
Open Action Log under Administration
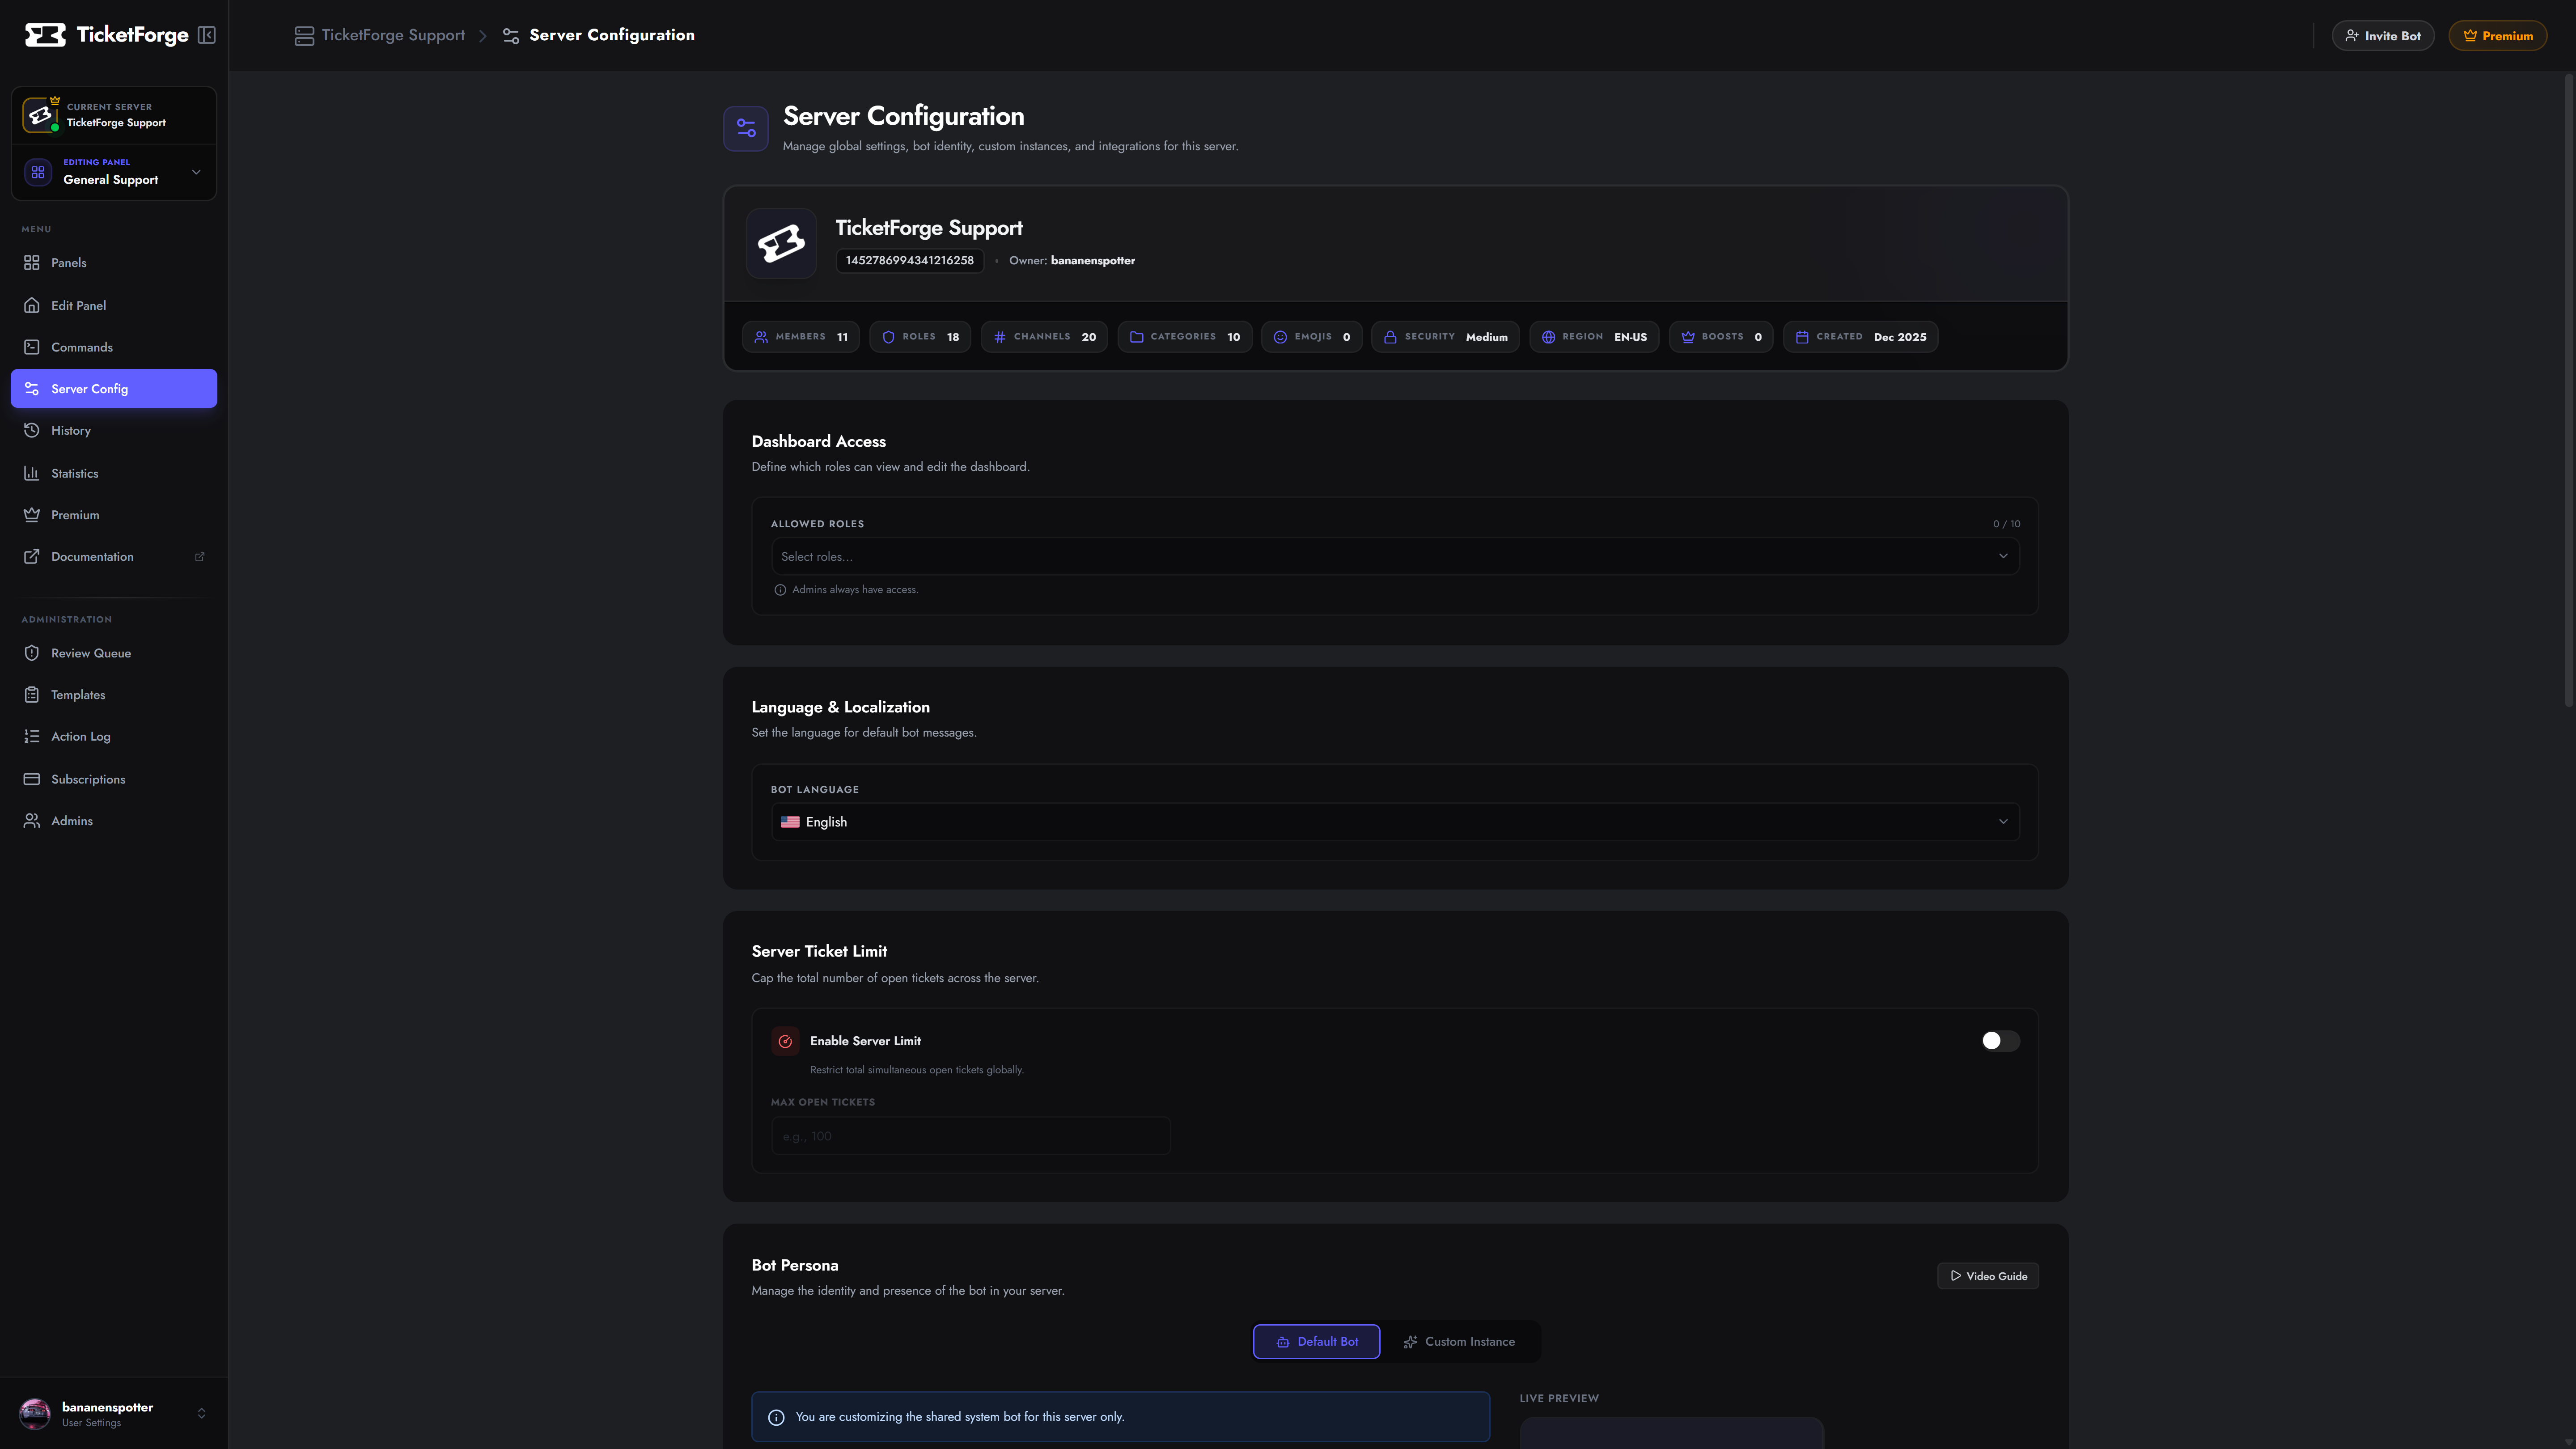pos(114,737)
